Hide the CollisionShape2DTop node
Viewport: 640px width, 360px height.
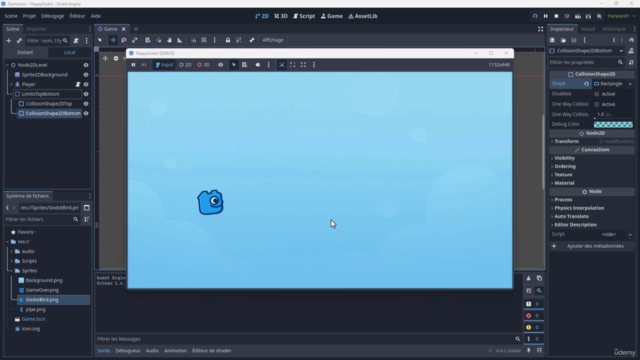[x=86, y=104]
